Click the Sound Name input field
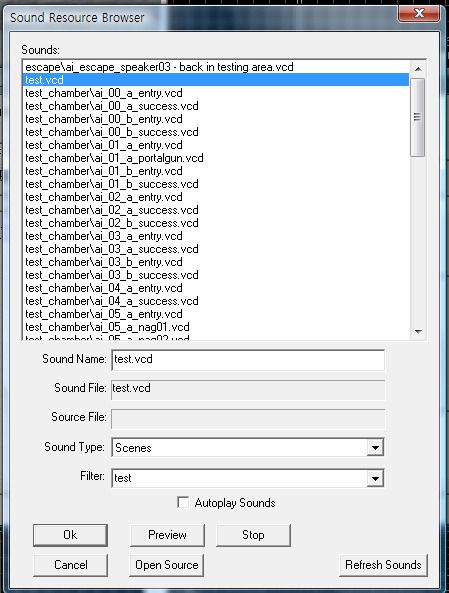The height and width of the screenshot is (593, 449). pyautogui.click(x=248, y=359)
